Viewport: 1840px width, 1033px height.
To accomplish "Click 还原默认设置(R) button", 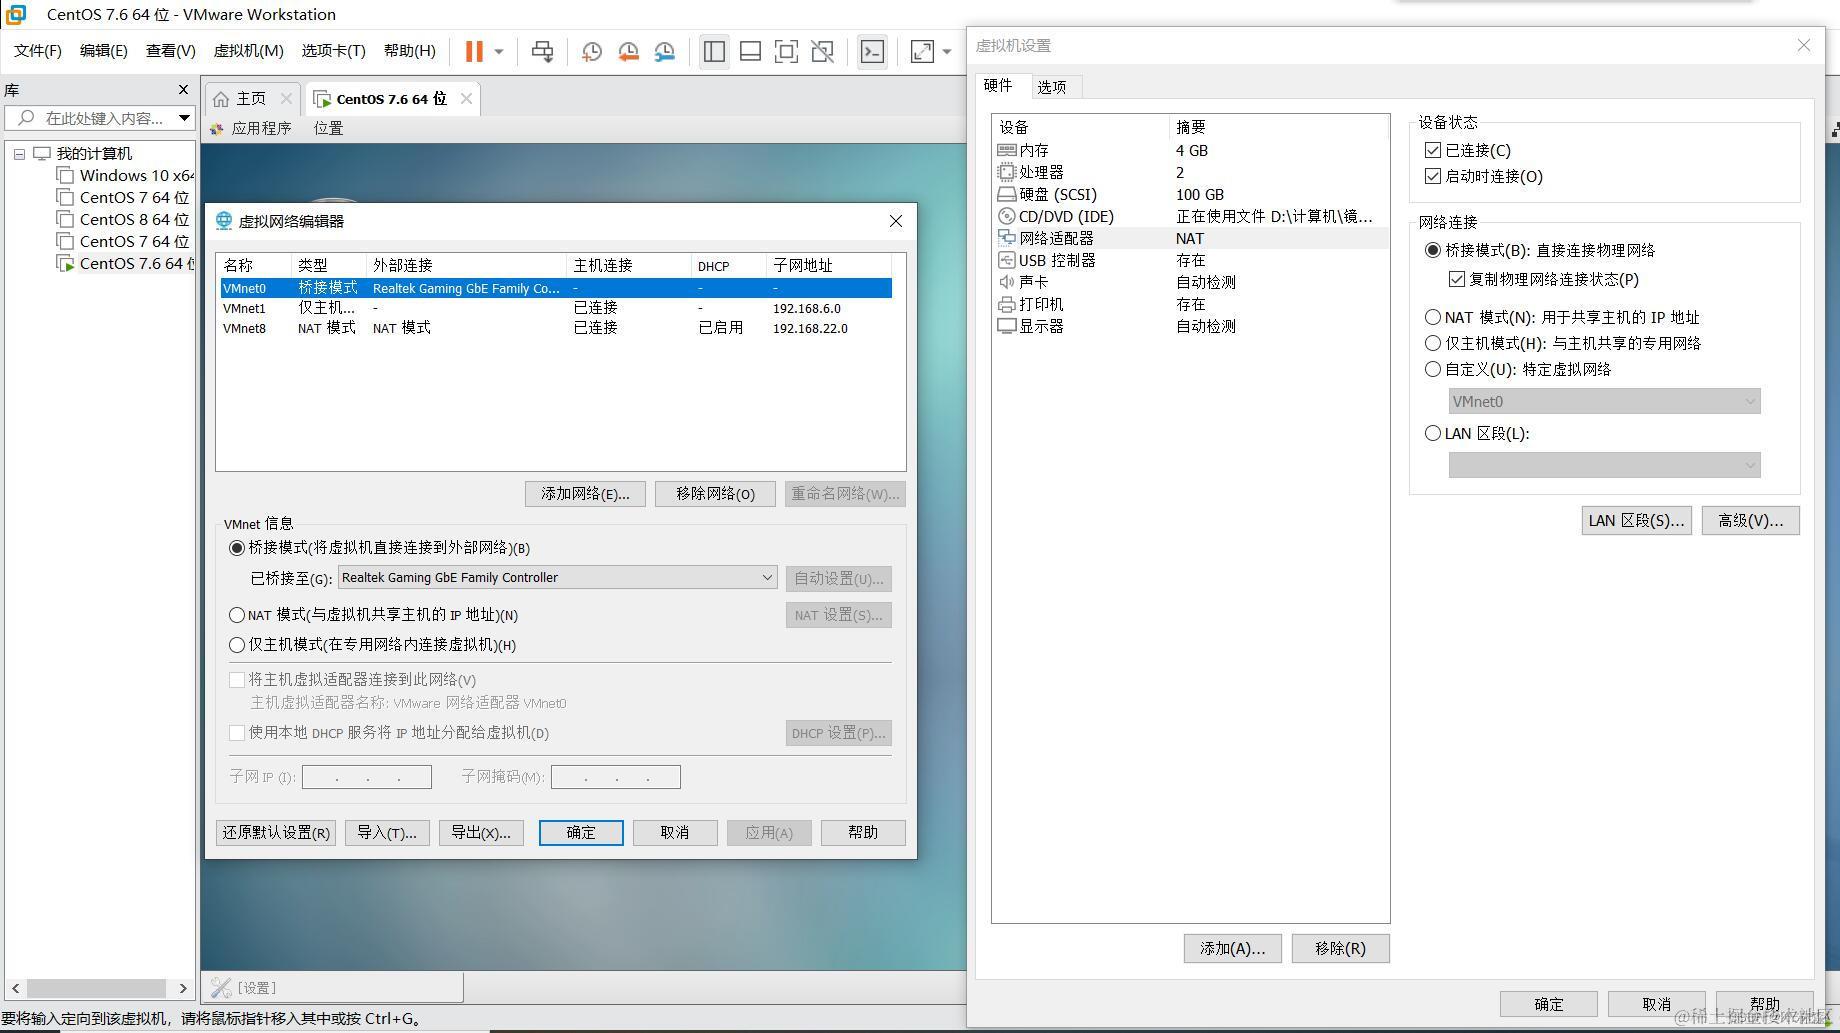I will [x=276, y=832].
